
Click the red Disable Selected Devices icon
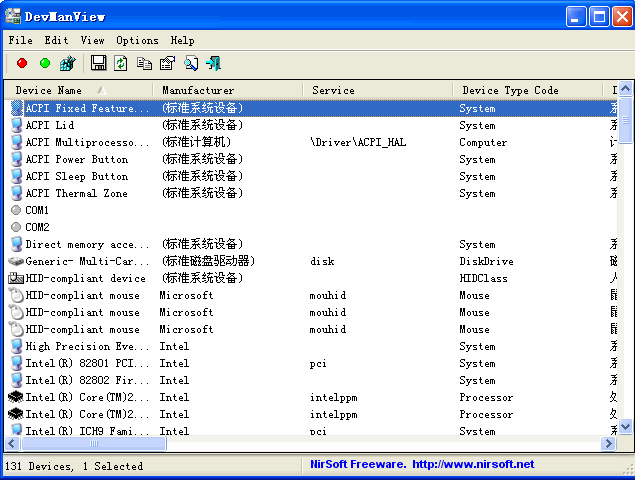click(22, 63)
